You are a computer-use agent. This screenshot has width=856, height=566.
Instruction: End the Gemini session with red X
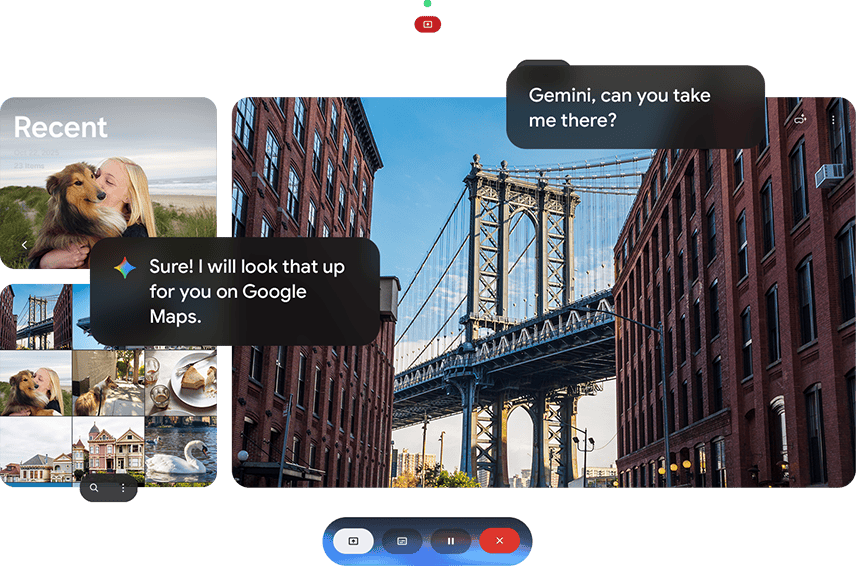[499, 541]
